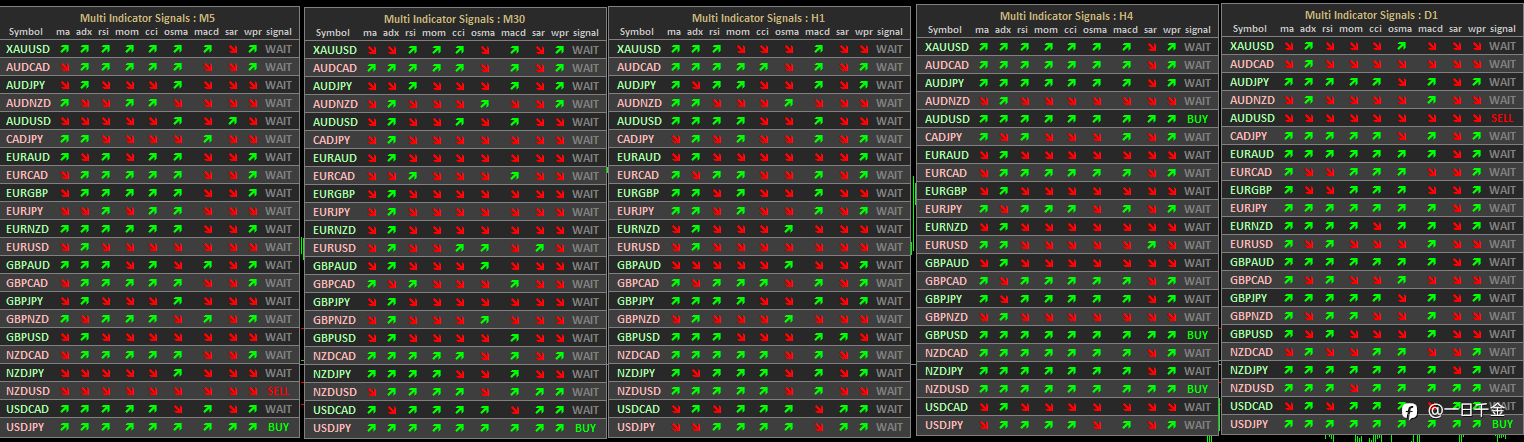Click the osma arrow for EURGBP in D1 panel
Image resolution: width=1524 pixels, height=442 pixels.
[1400, 190]
